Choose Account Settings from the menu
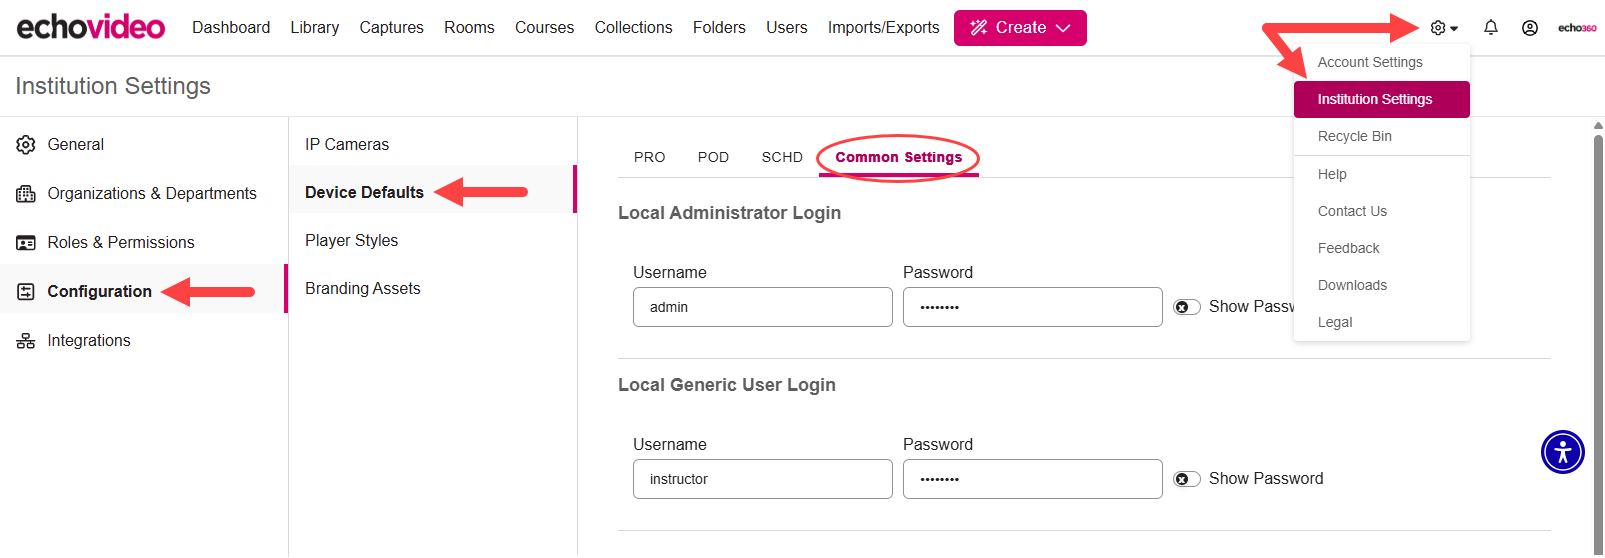Screen dimensions: 1605x558 1382,62
